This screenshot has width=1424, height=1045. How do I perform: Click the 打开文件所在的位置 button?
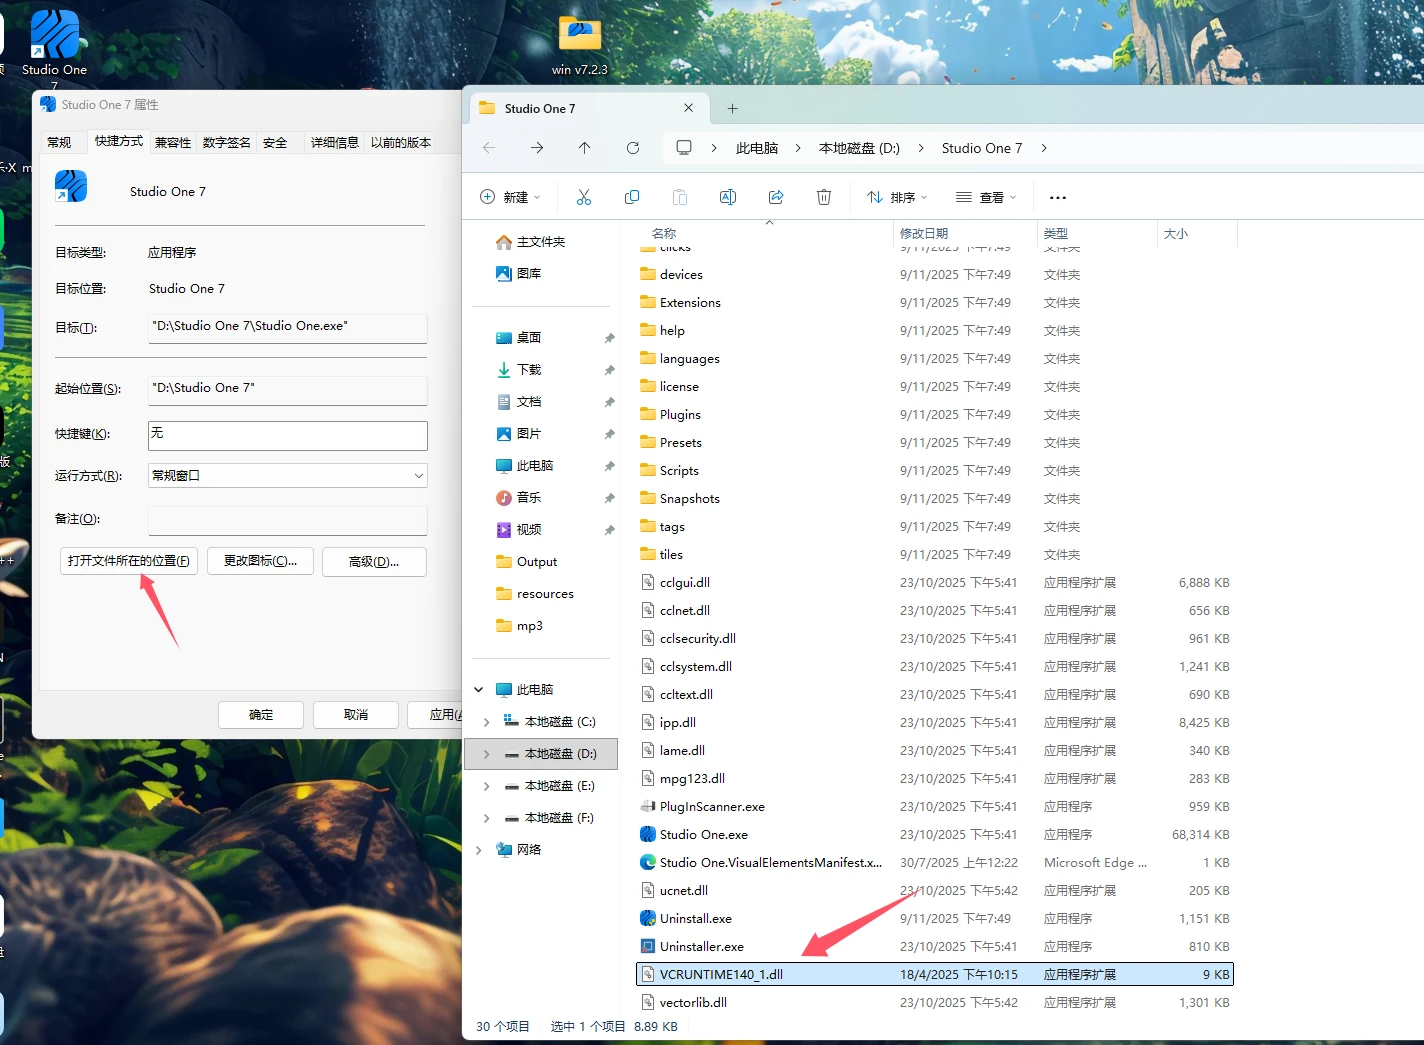pos(129,561)
